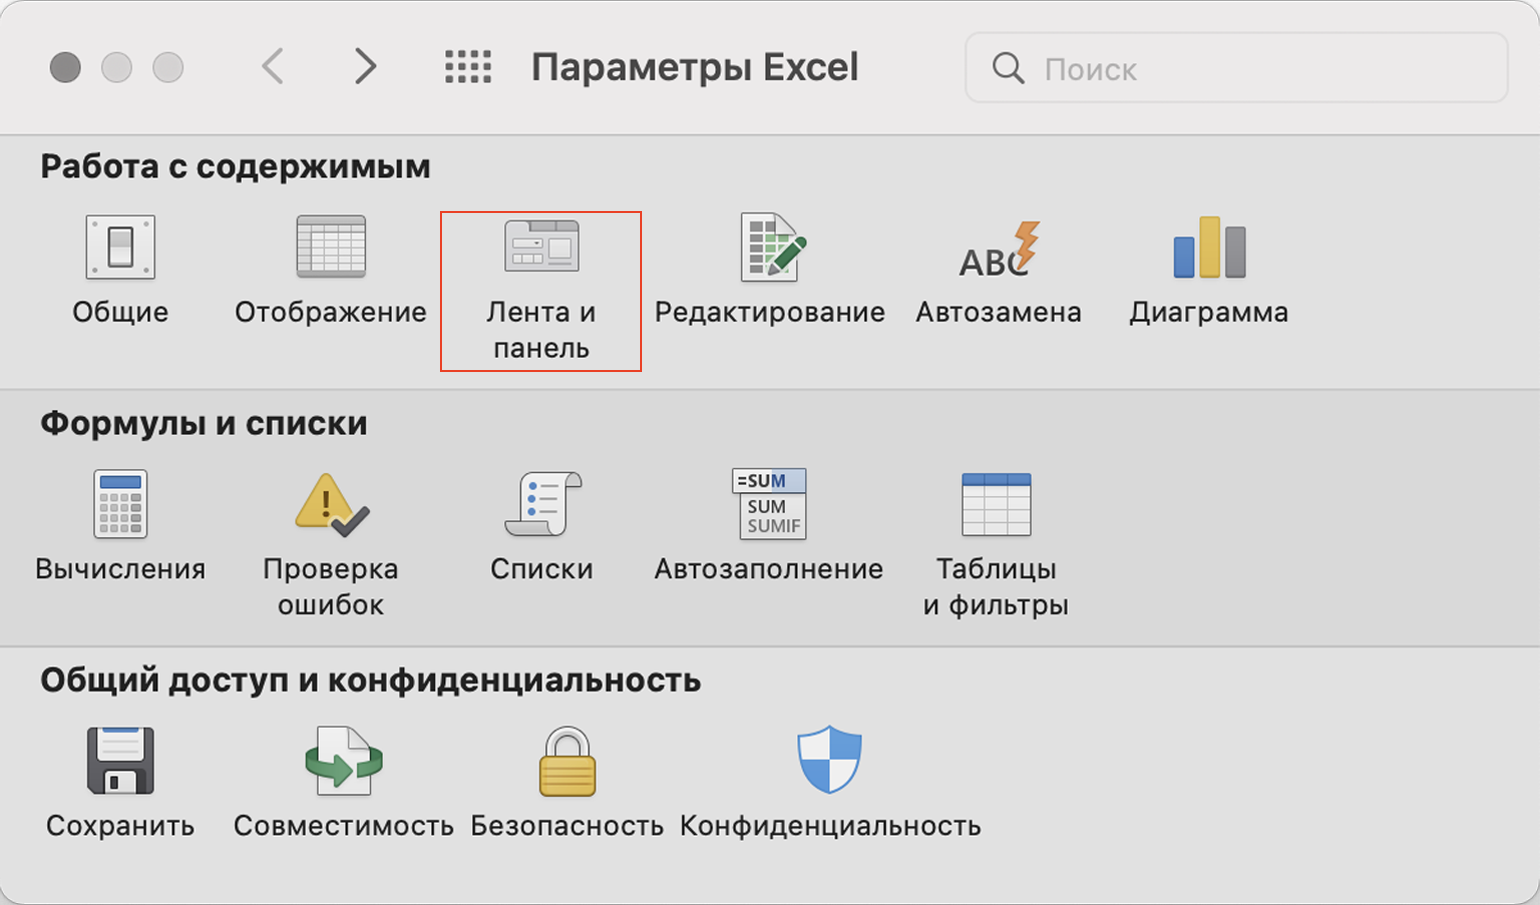The image size is (1540, 905).
Task: Click the Сохранить floppy disk icon
Action: (120, 762)
